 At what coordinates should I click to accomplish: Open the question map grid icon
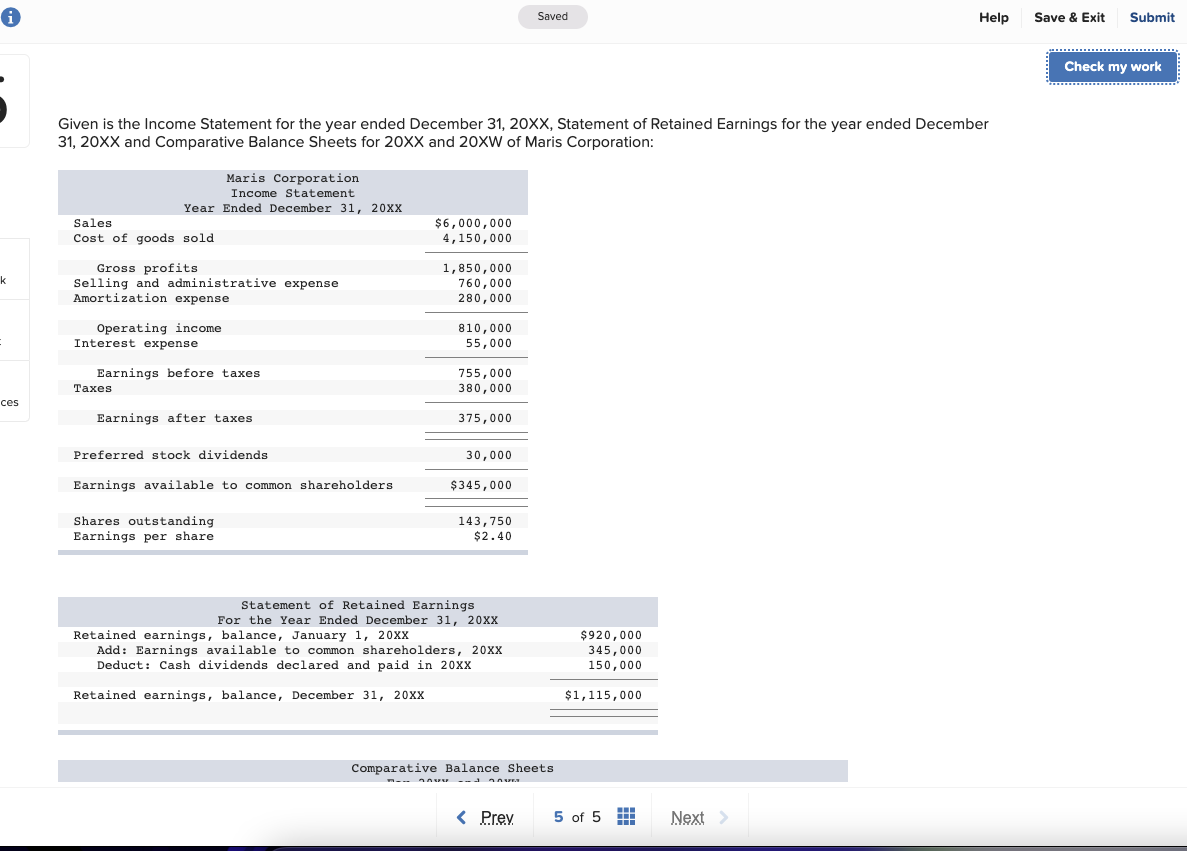[x=626, y=817]
